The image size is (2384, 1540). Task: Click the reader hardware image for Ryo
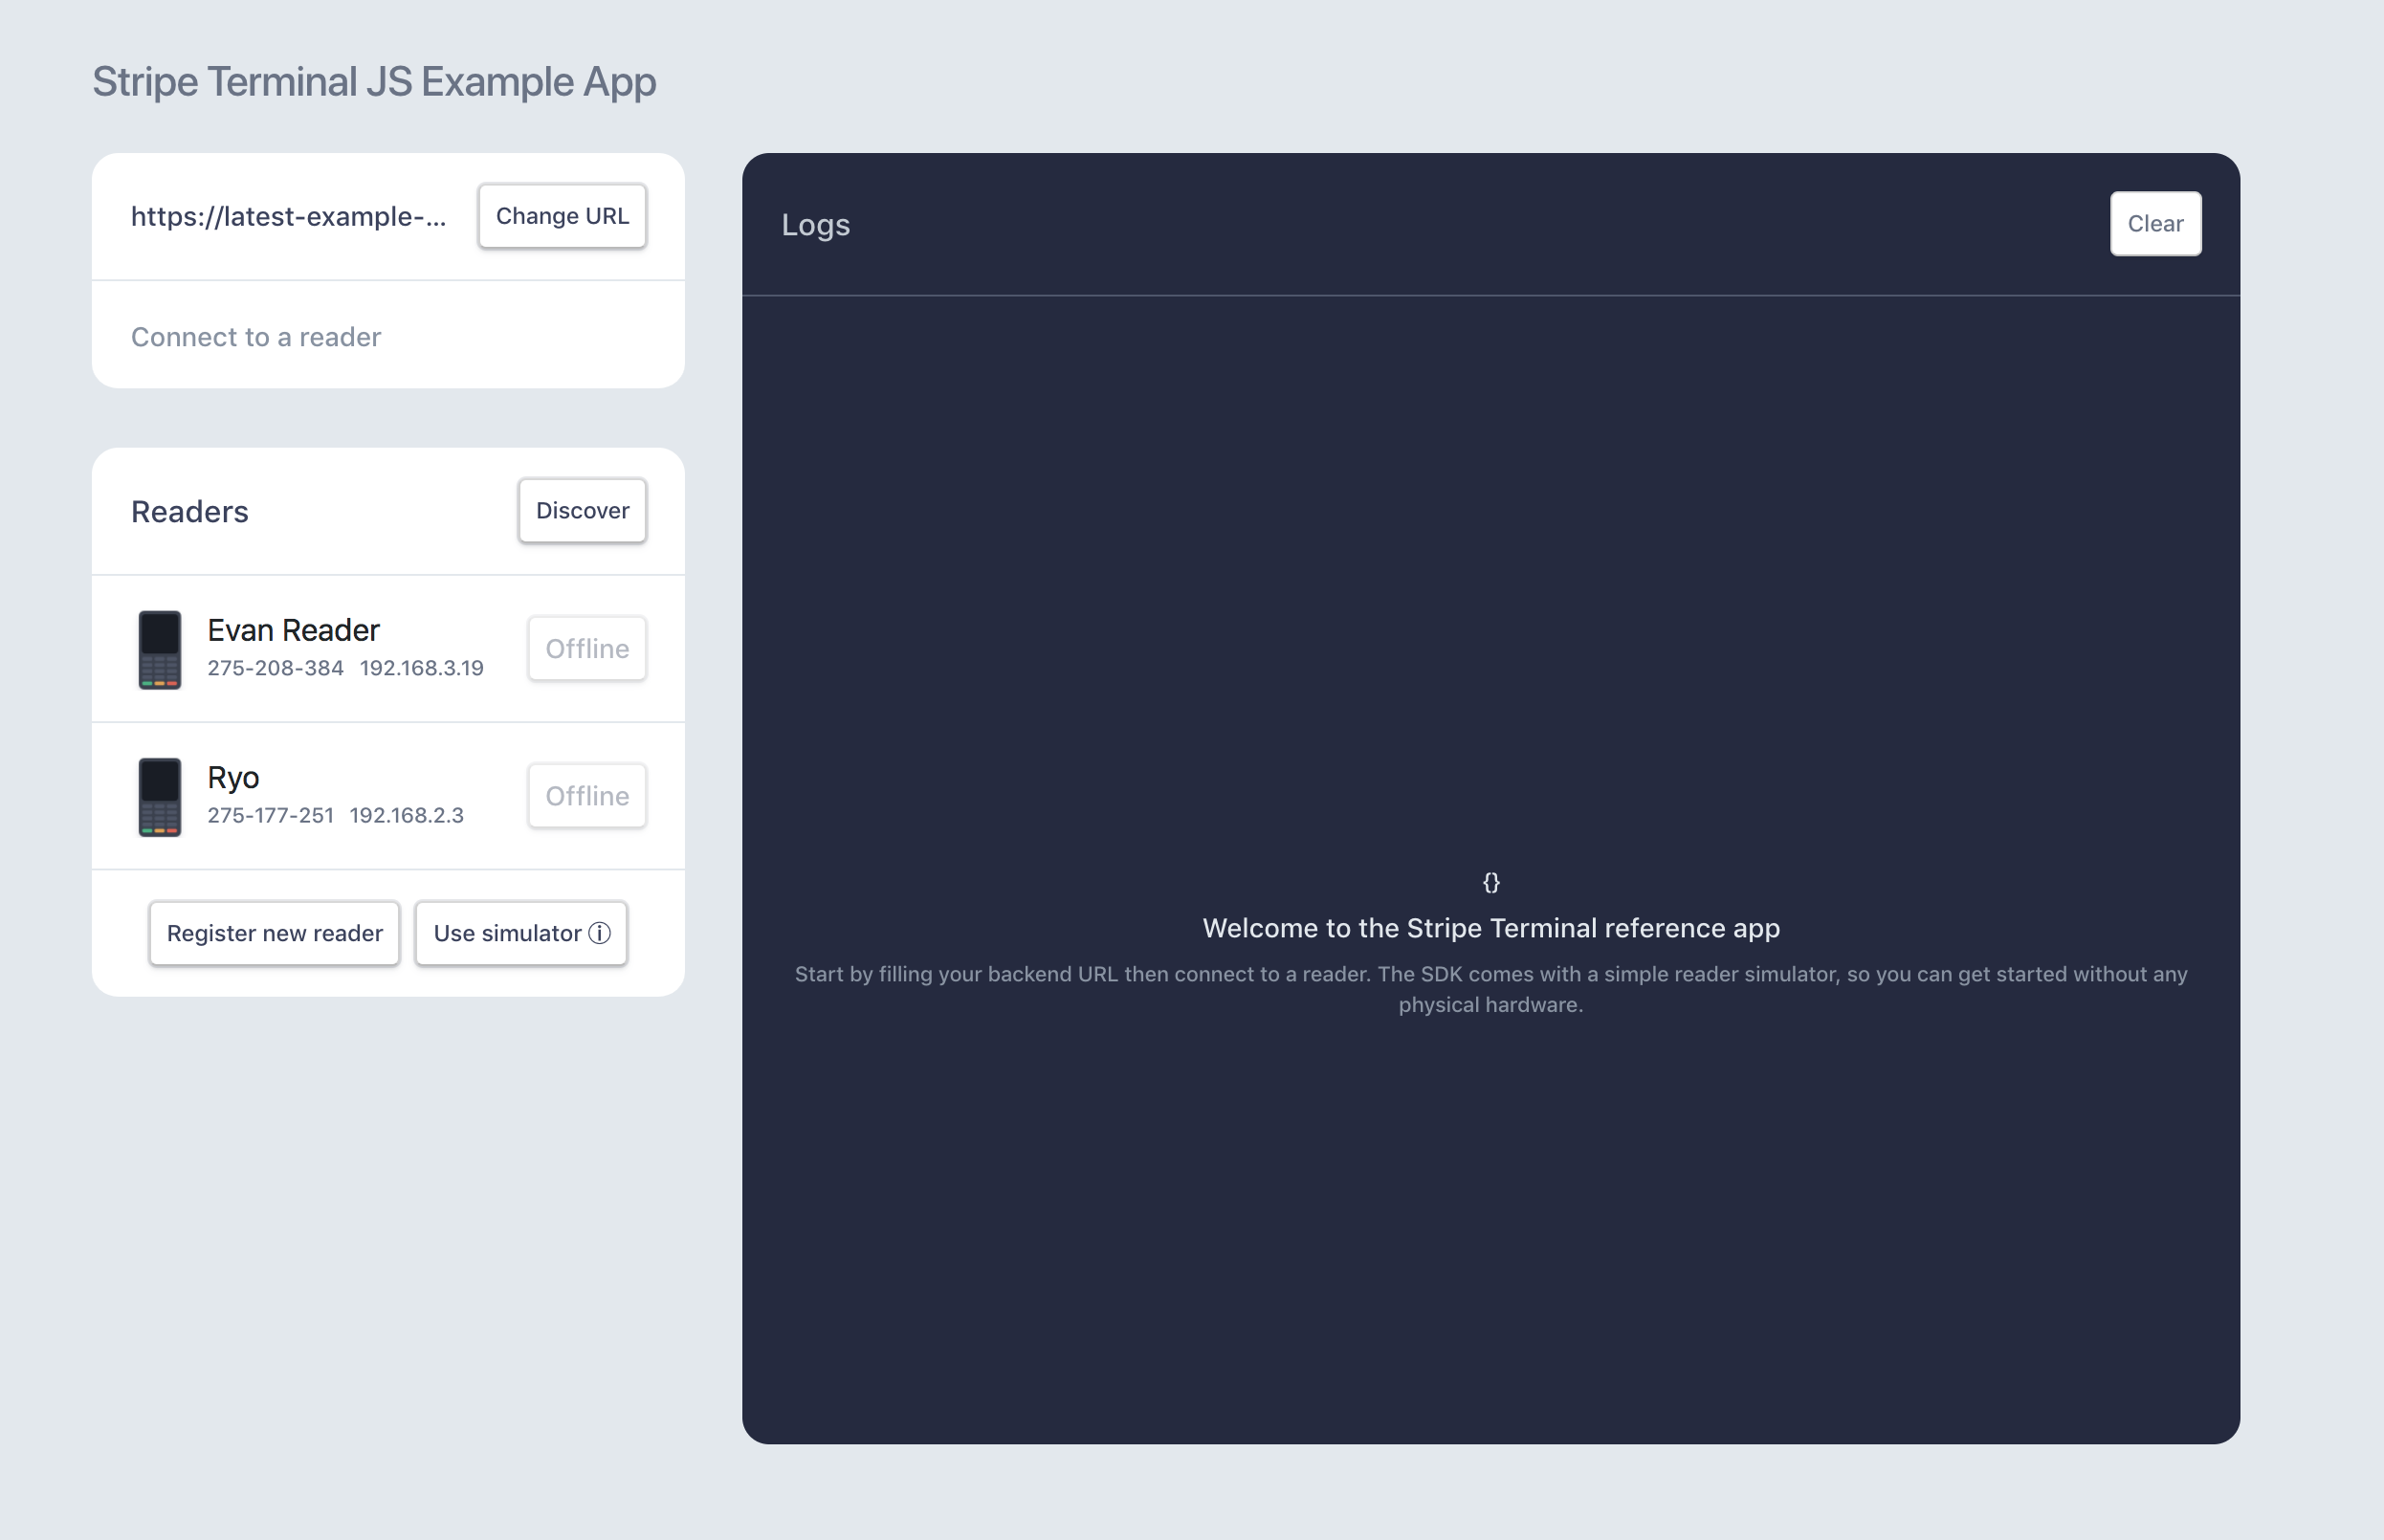tap(162, 796)
